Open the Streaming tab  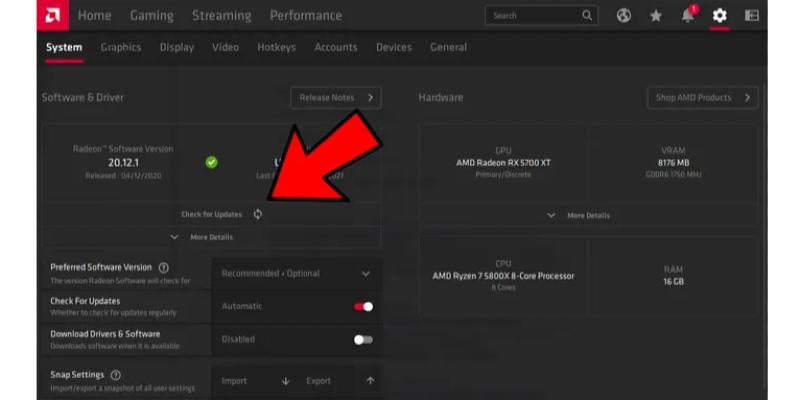(x=221, y=15)
